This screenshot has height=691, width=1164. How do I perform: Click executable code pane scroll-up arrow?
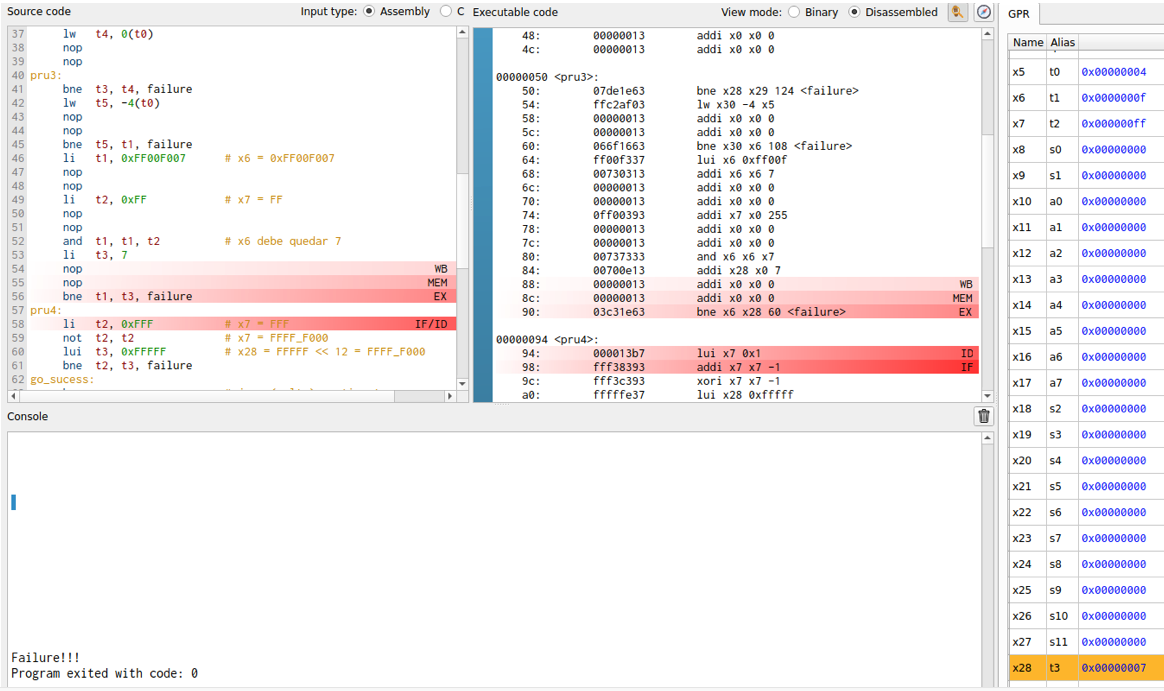[986, 33]
